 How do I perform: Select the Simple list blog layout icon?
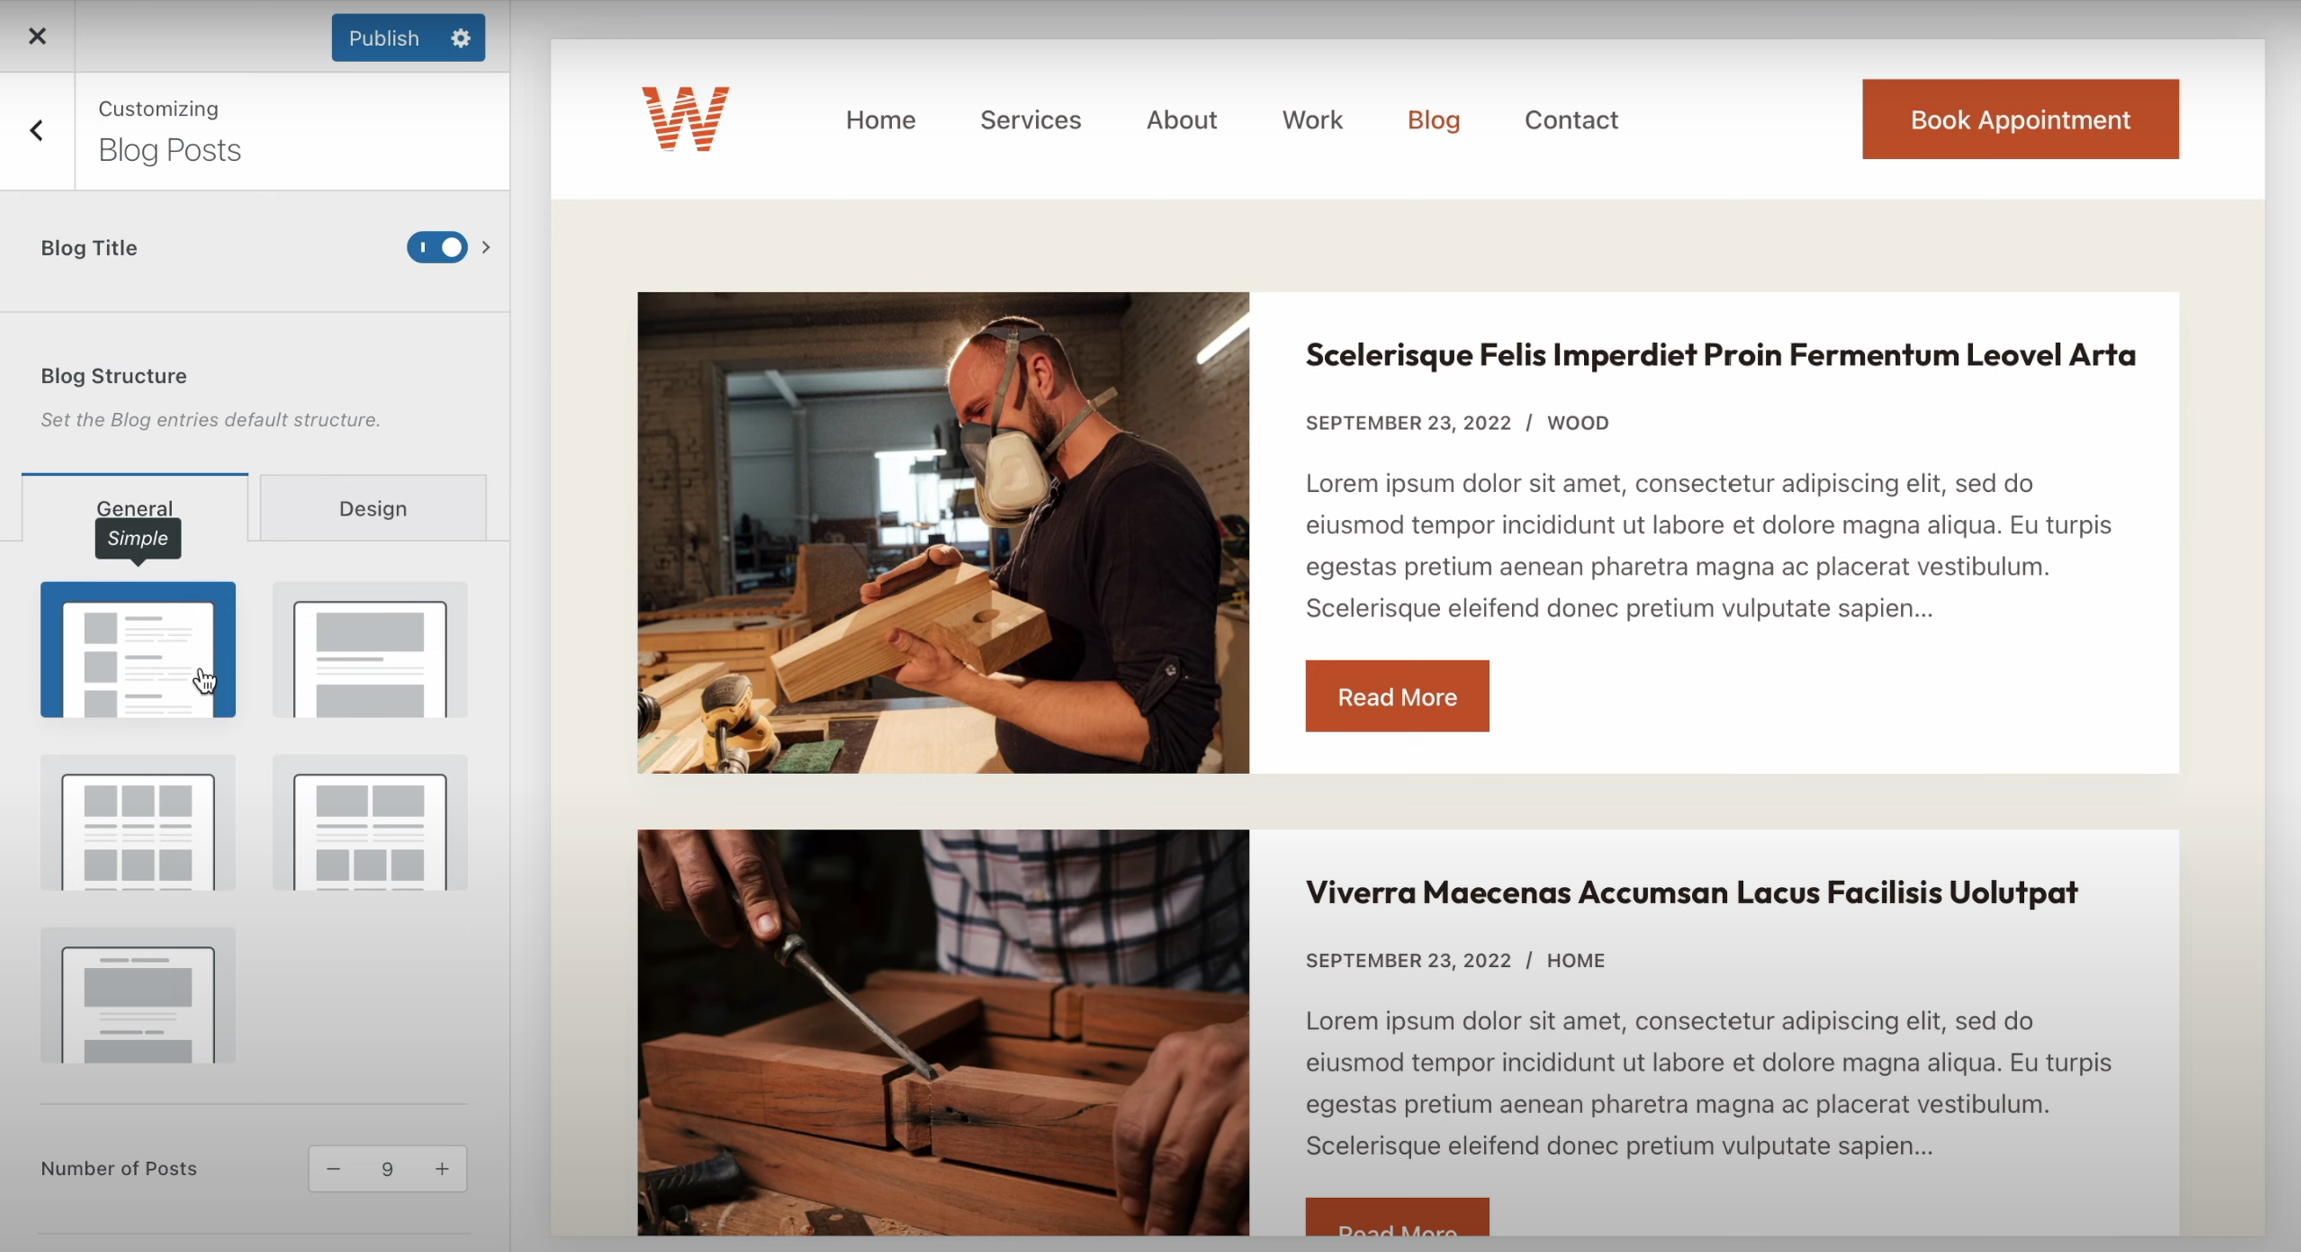(x=138, y=650)
